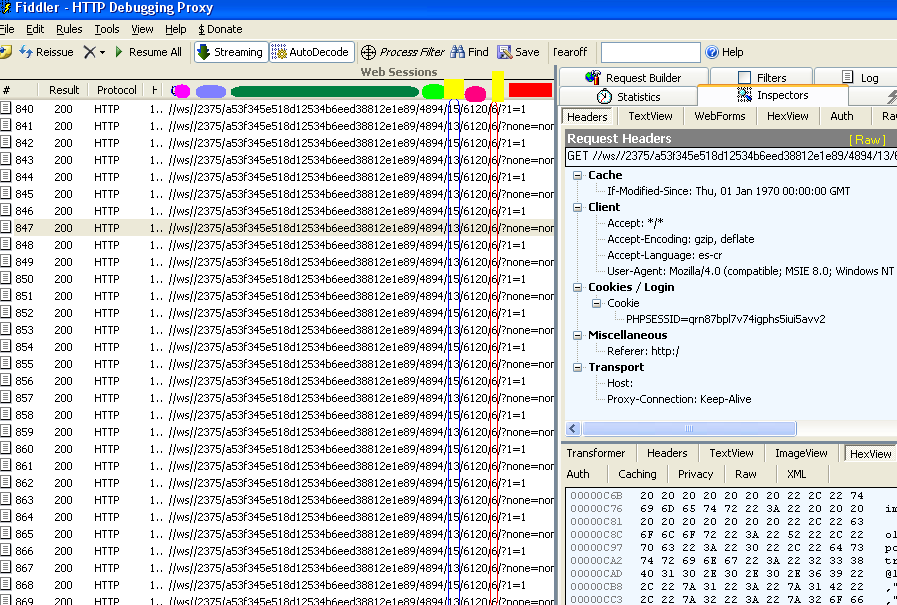The height and width of the screenshot is (605, 897).
Task: Click the Remove X toolbar icon
Action: (x=89, y=52)
